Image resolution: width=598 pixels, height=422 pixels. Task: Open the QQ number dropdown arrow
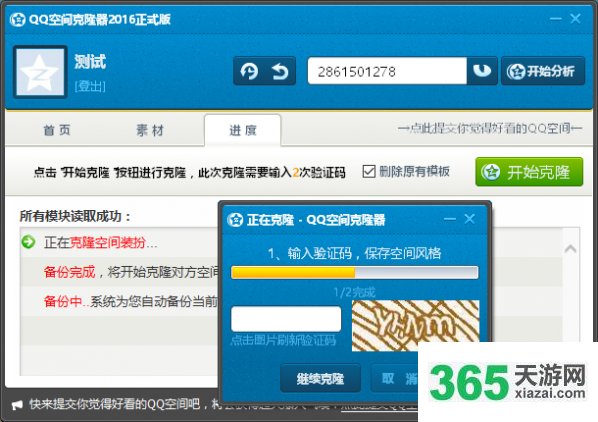tap(482, 71)
